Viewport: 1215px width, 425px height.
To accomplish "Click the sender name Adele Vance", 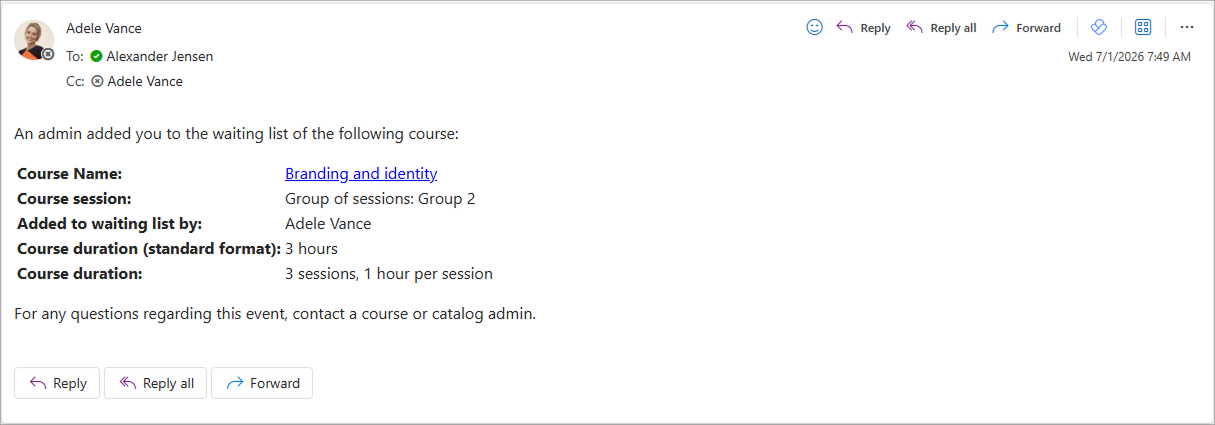I will pos(104,28).
